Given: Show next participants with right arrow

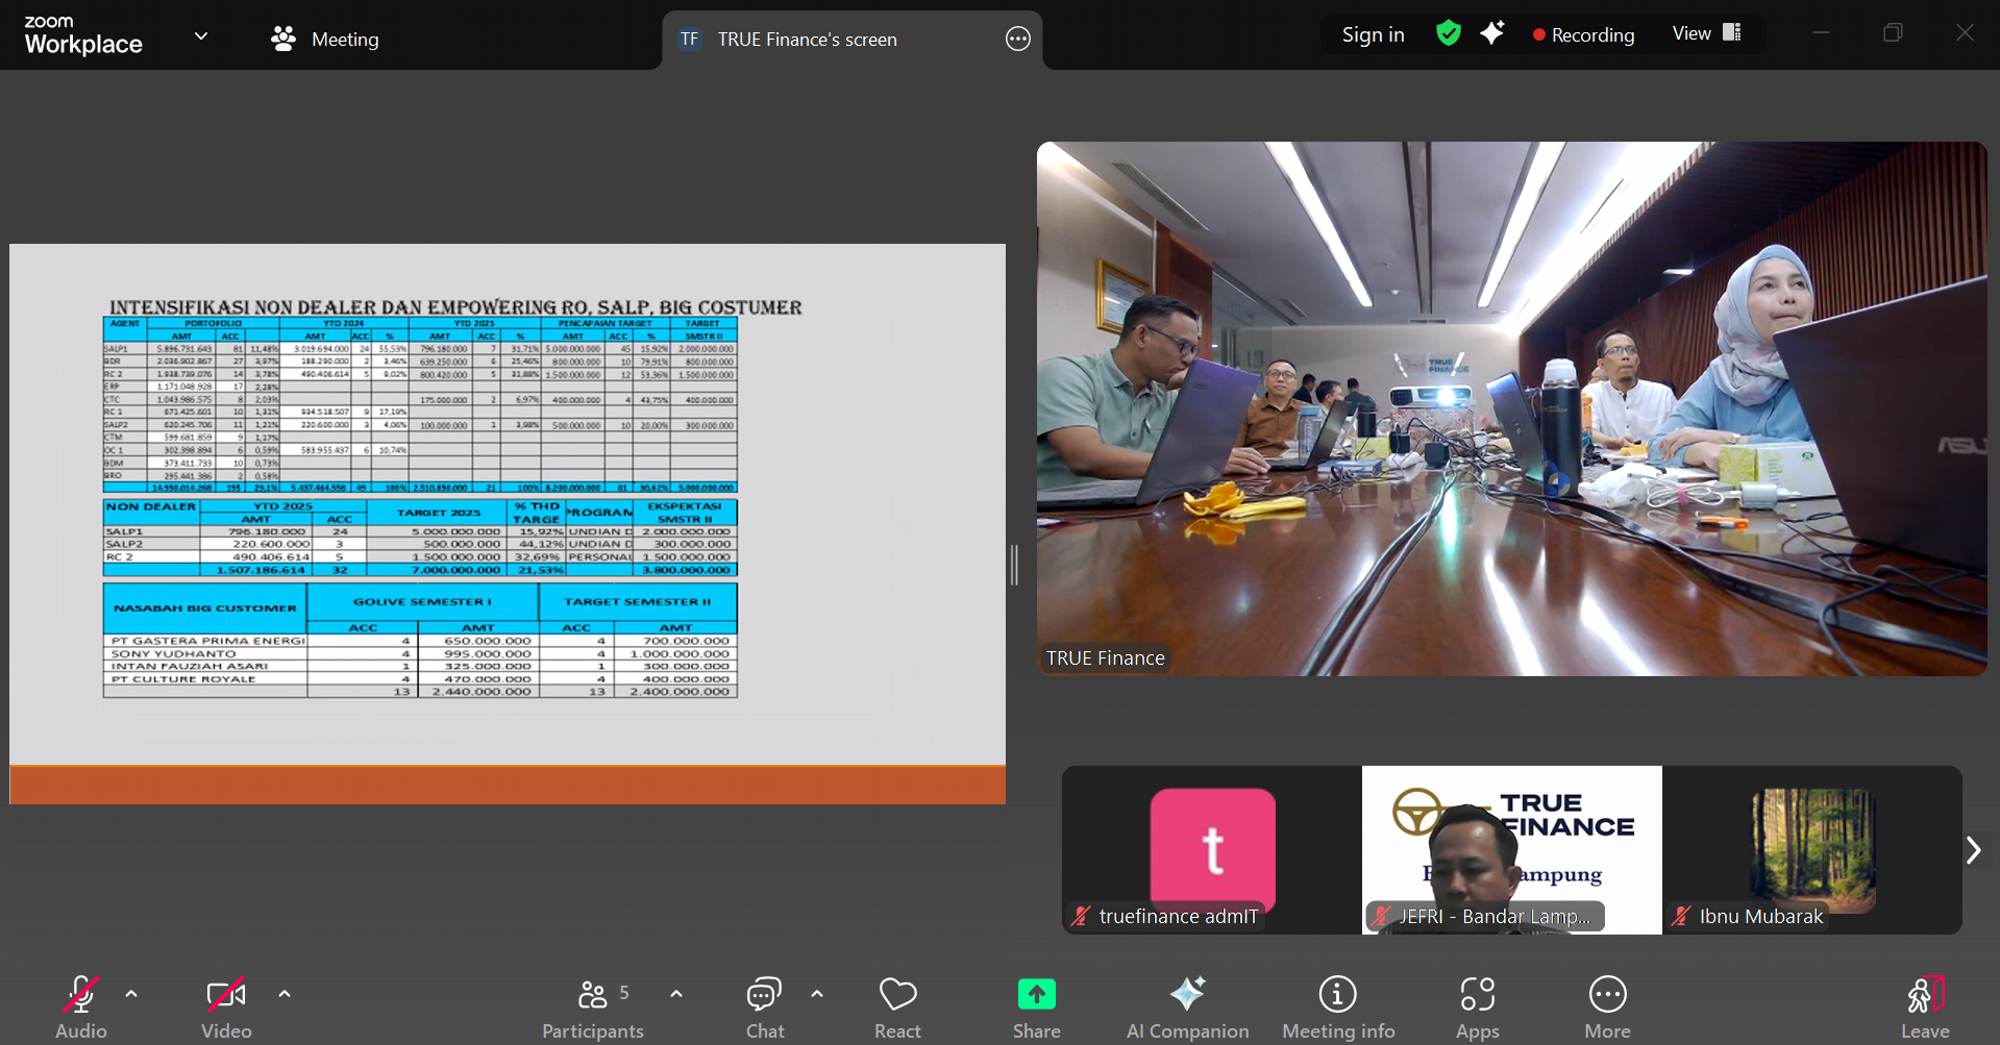Looking at the screenshot, I should pyautogui.click(x=1973, y=850).
